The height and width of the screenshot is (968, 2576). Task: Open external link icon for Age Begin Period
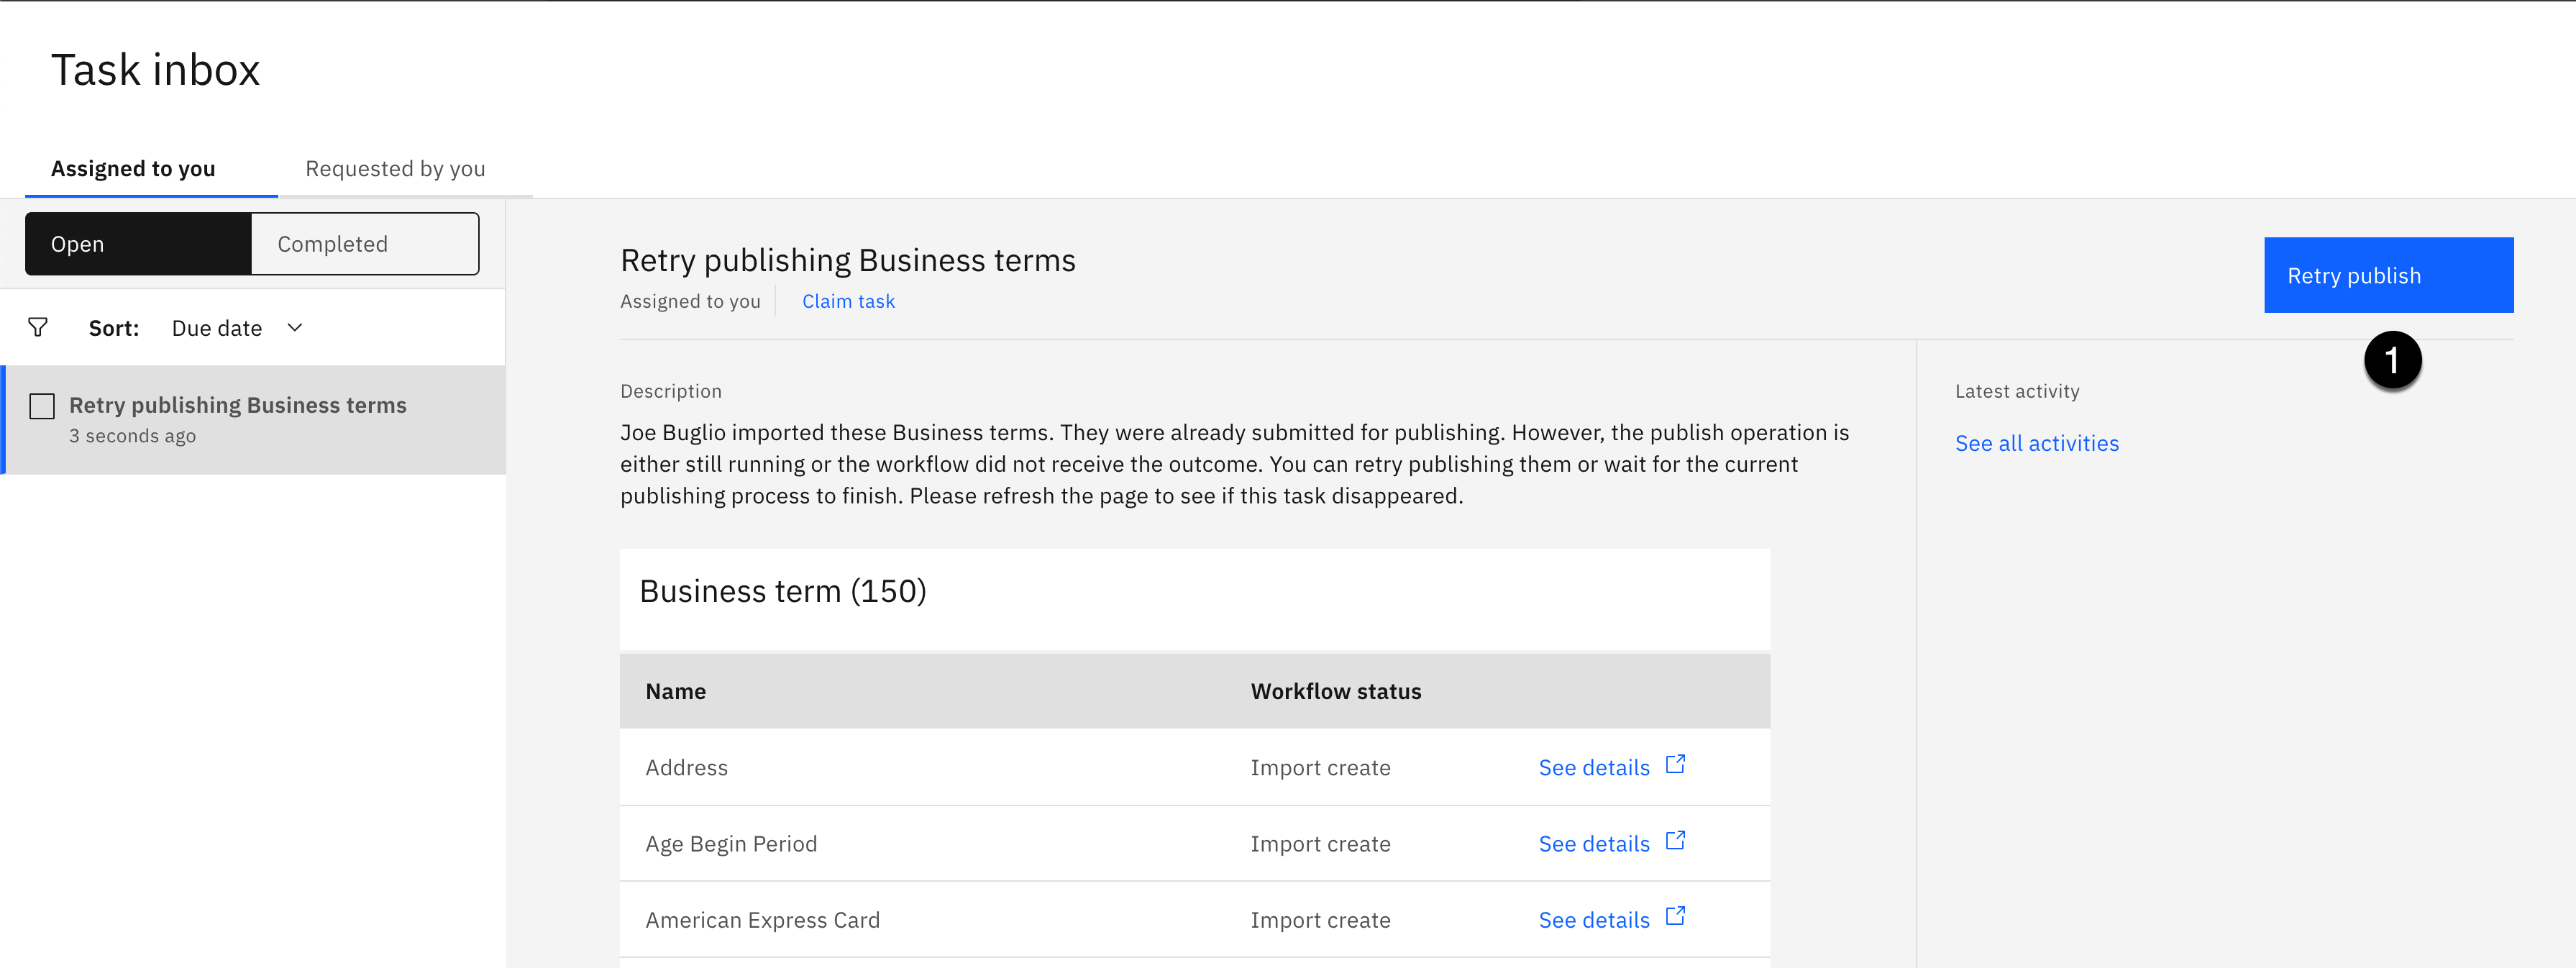click(x=1675, y=841)
